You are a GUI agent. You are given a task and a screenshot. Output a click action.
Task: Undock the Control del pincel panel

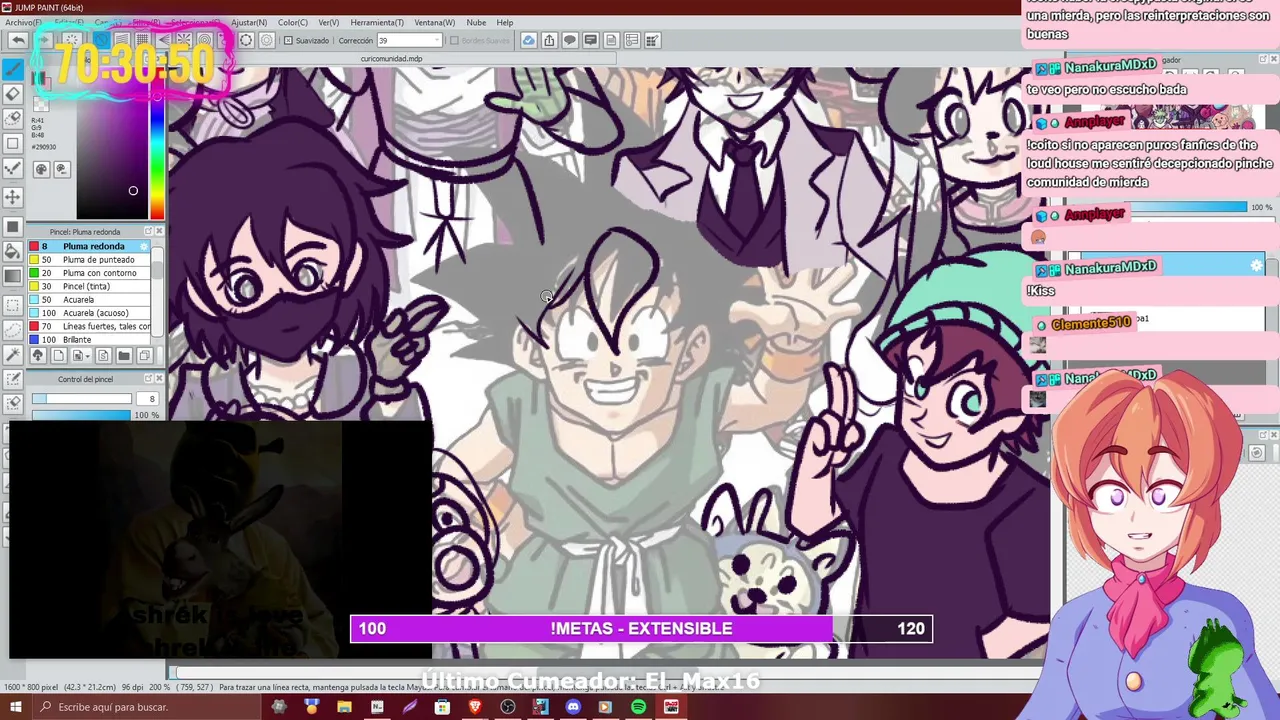pyautogui.click(x=148, y=378)
